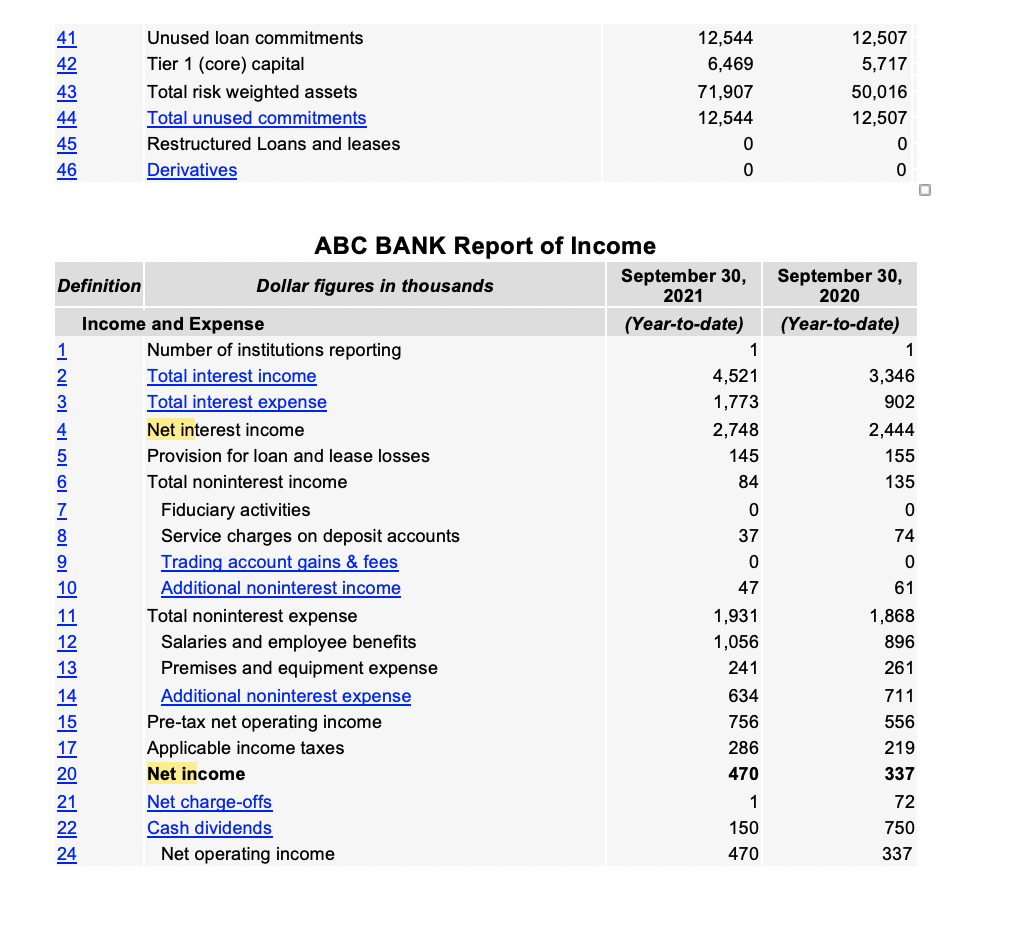Click the Definition column header

point(100,285)
